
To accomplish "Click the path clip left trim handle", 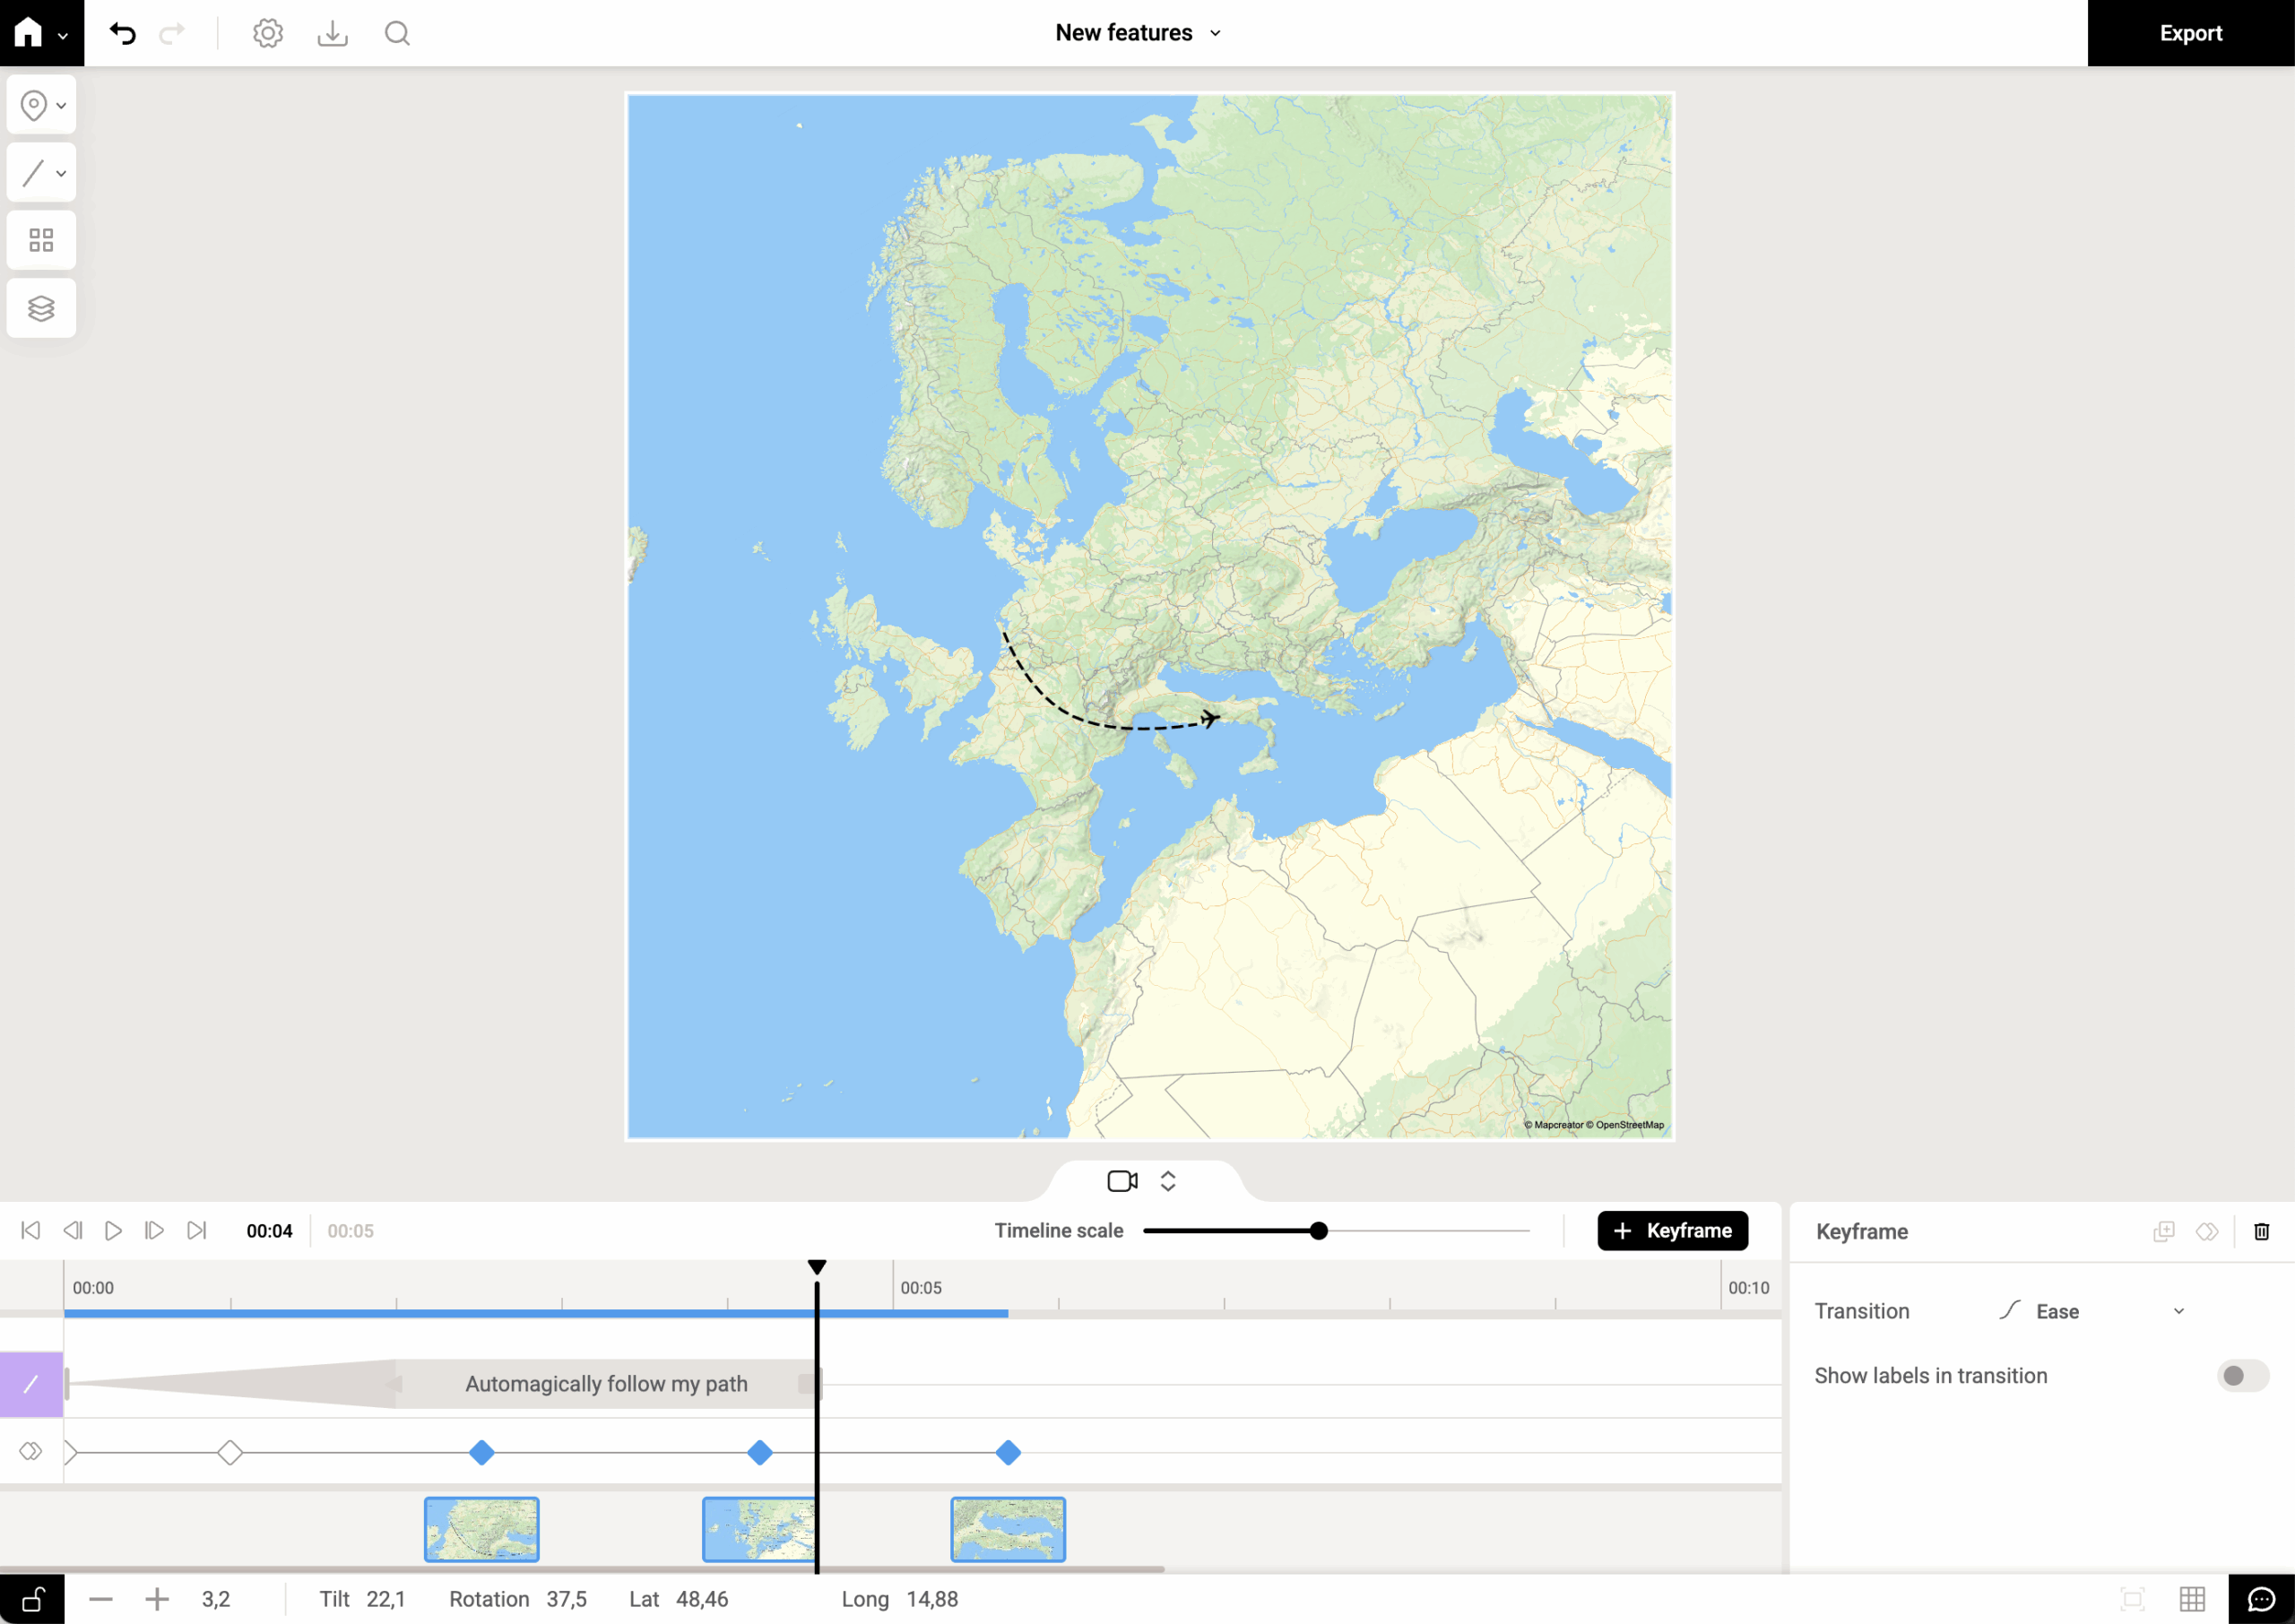I will click(67, 1384).
